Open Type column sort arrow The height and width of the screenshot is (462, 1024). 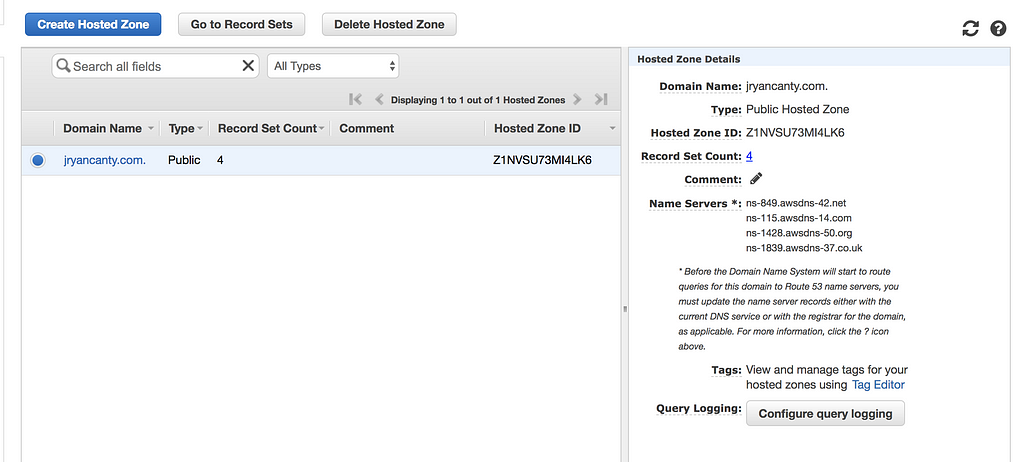(200, 129)
